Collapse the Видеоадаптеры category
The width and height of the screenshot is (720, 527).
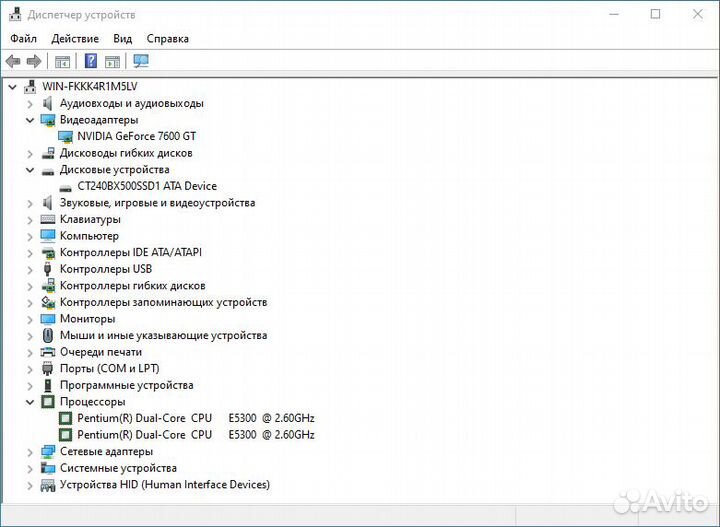(x=30, y=120)
